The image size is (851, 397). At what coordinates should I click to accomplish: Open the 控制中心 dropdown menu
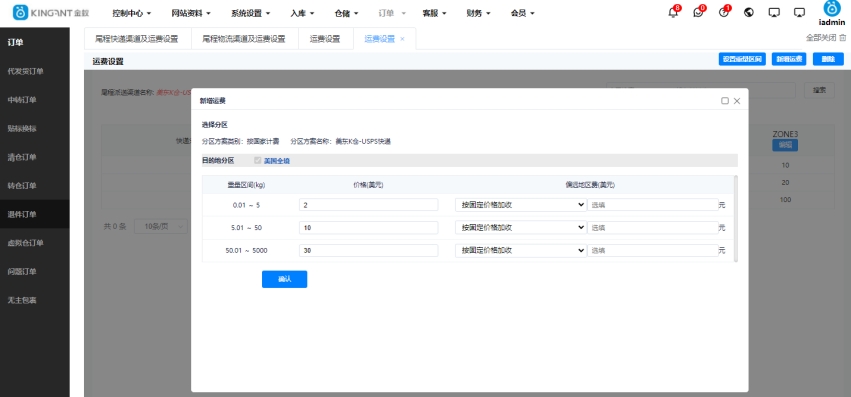click(x=131, y=13)
